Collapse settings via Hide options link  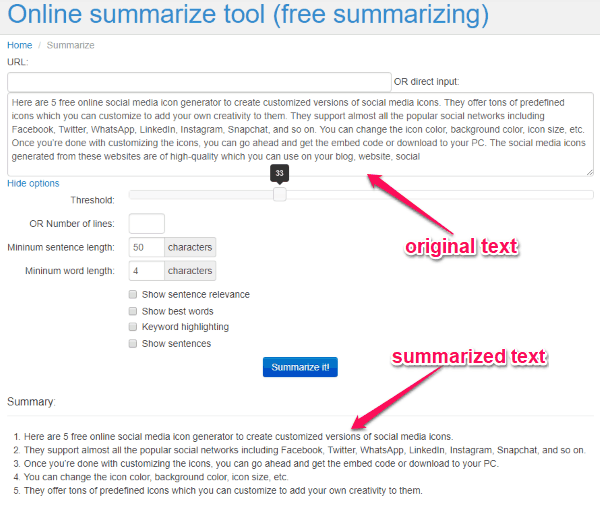(33, 183)
